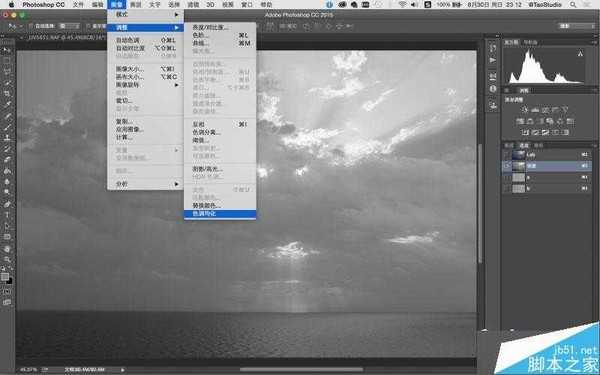
Task: Open the Info panel icon
Action: (x=493, y=89)
